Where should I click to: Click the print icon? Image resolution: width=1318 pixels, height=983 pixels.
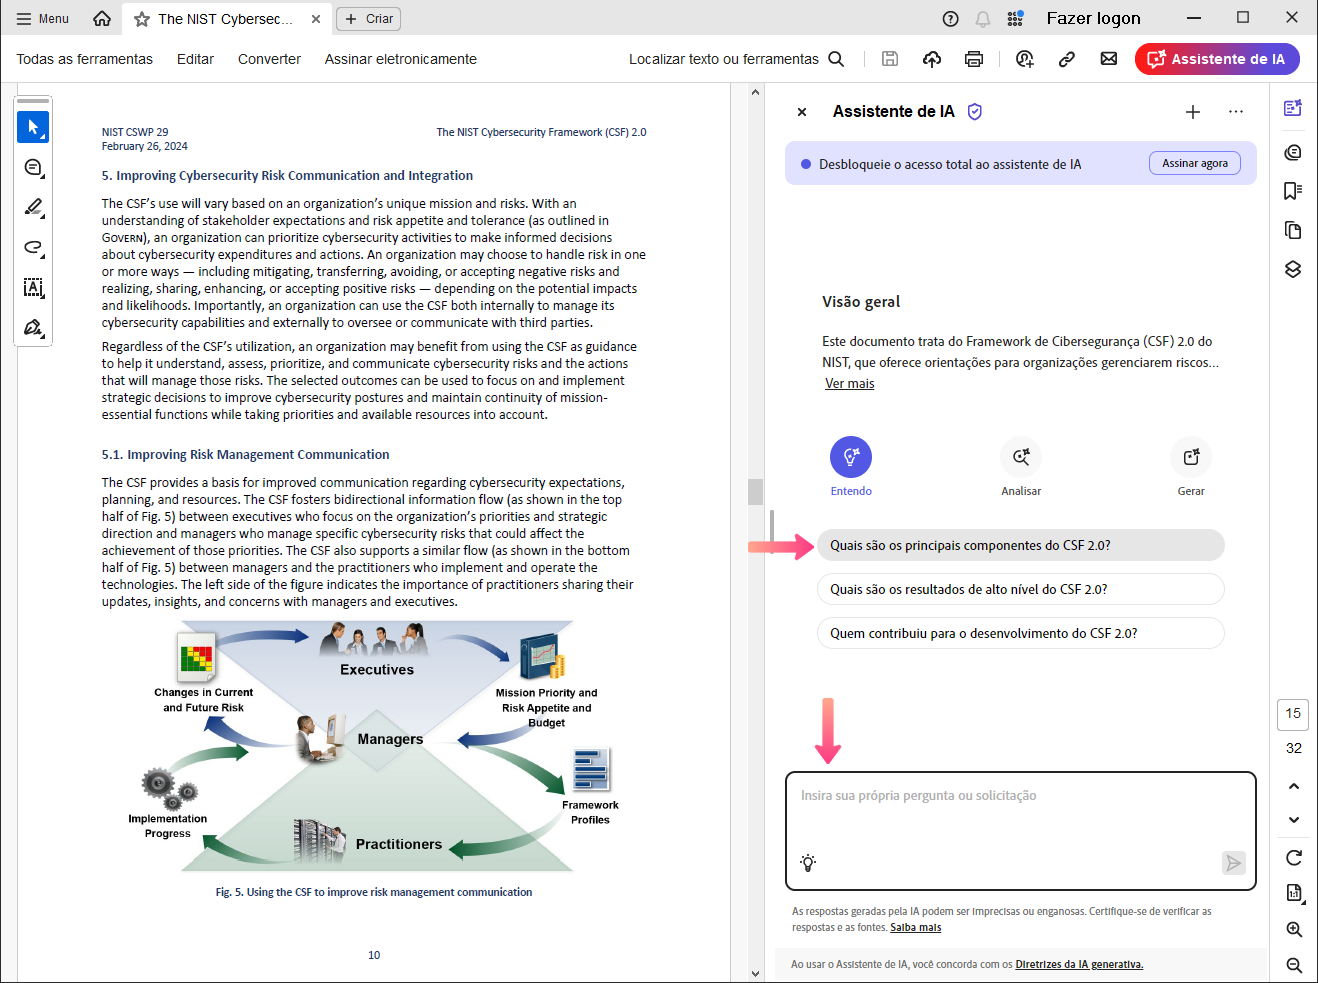[974, 59]
